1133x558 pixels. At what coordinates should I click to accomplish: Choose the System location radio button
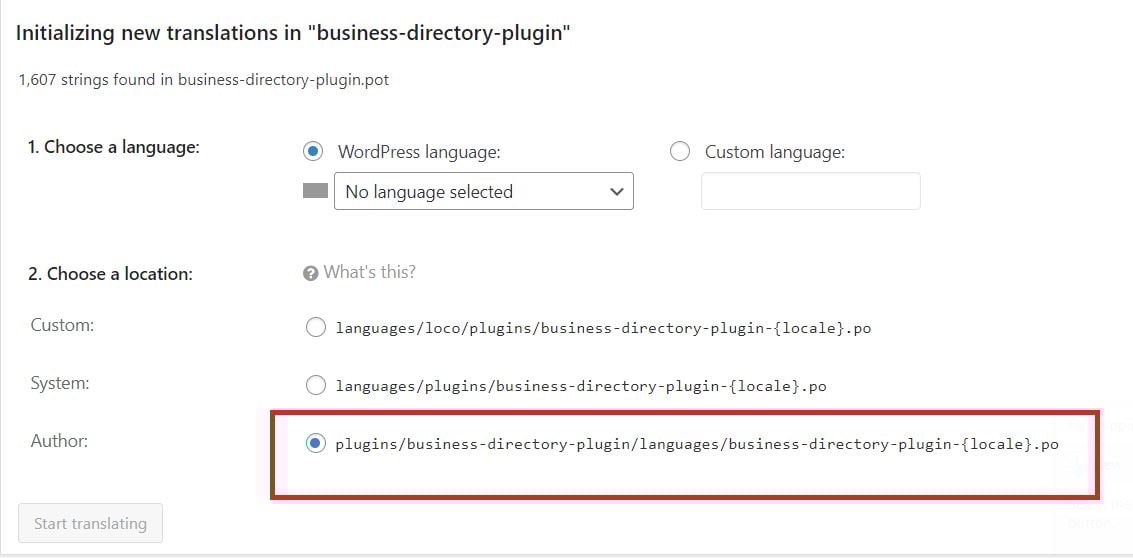[316, 386]
